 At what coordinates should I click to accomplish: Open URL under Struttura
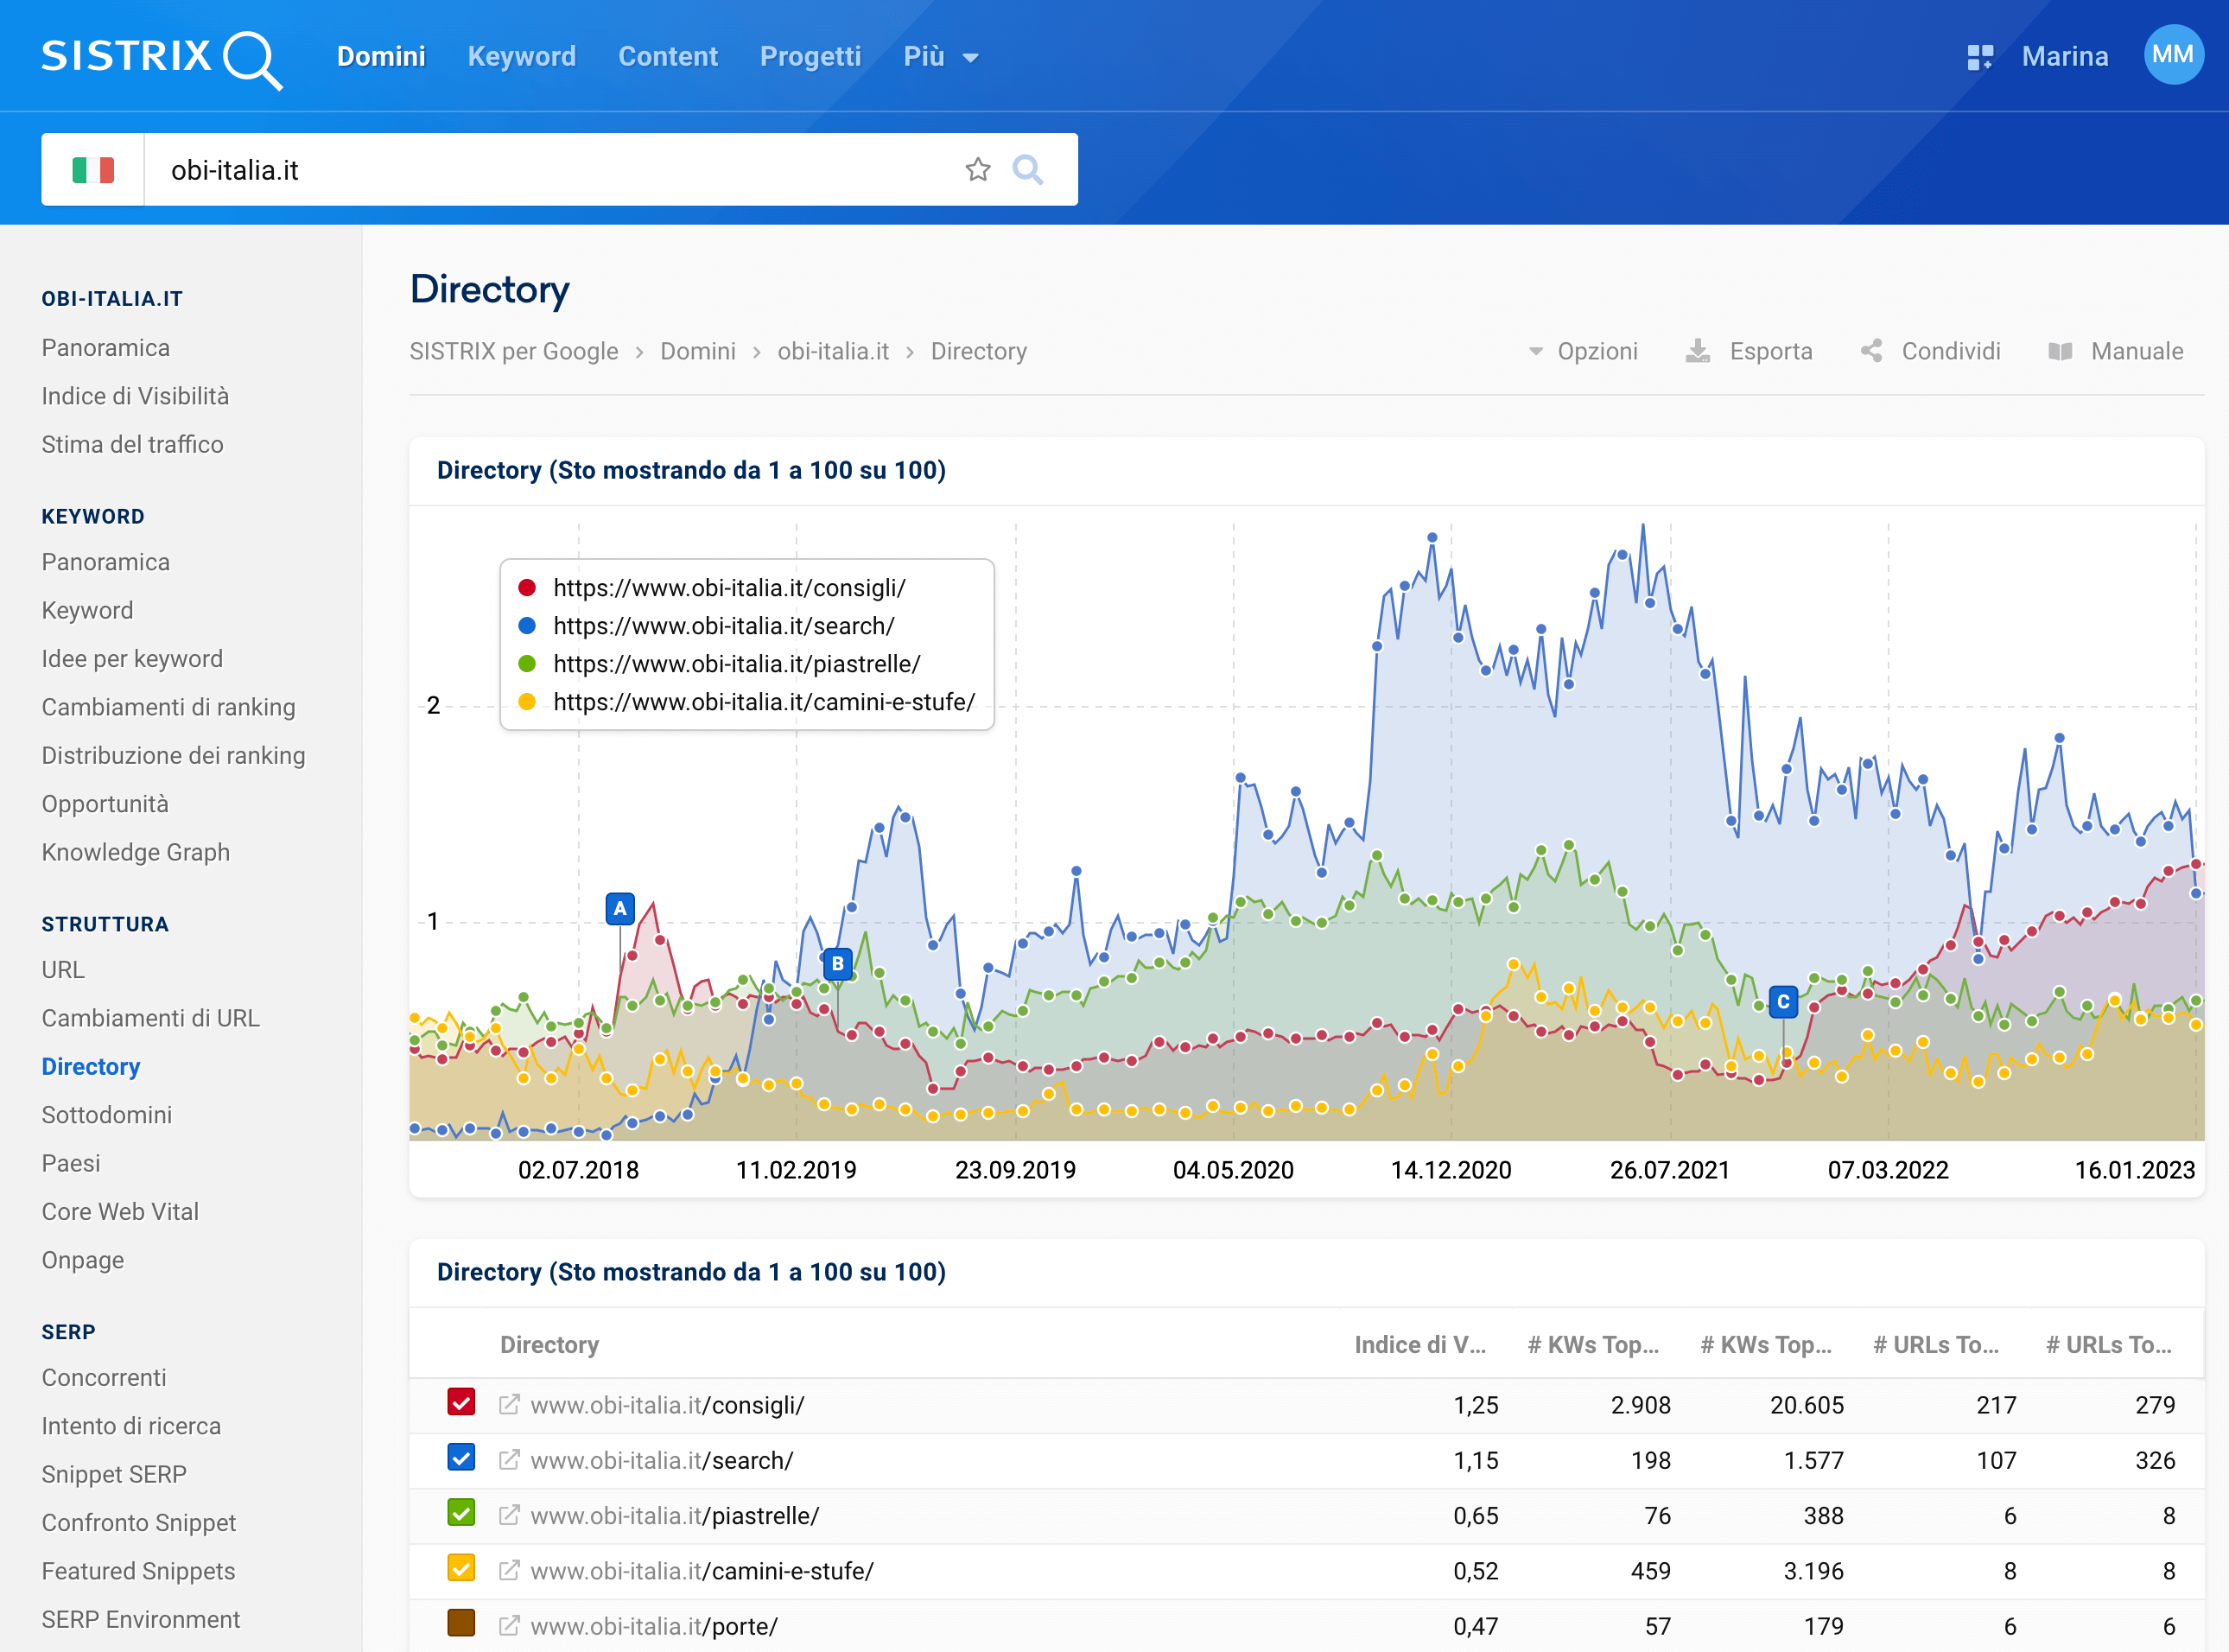coord(63,970)
